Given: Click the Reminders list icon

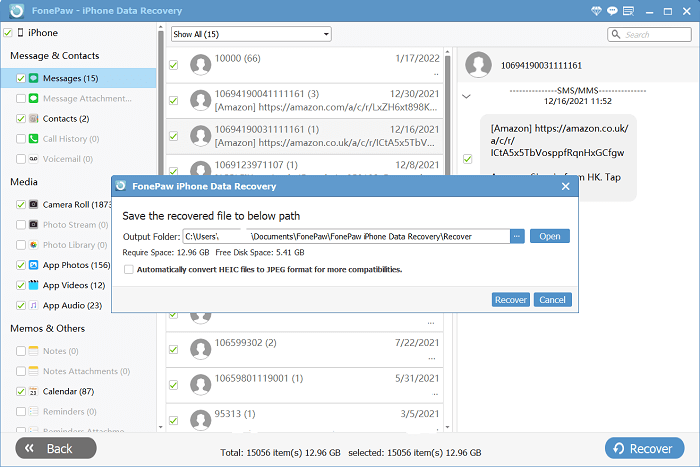Looking at the screenshot, I should 33,411.
